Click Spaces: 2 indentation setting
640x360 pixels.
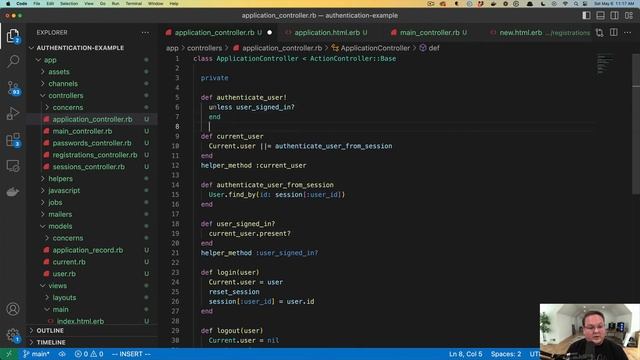tap(506, 354)
